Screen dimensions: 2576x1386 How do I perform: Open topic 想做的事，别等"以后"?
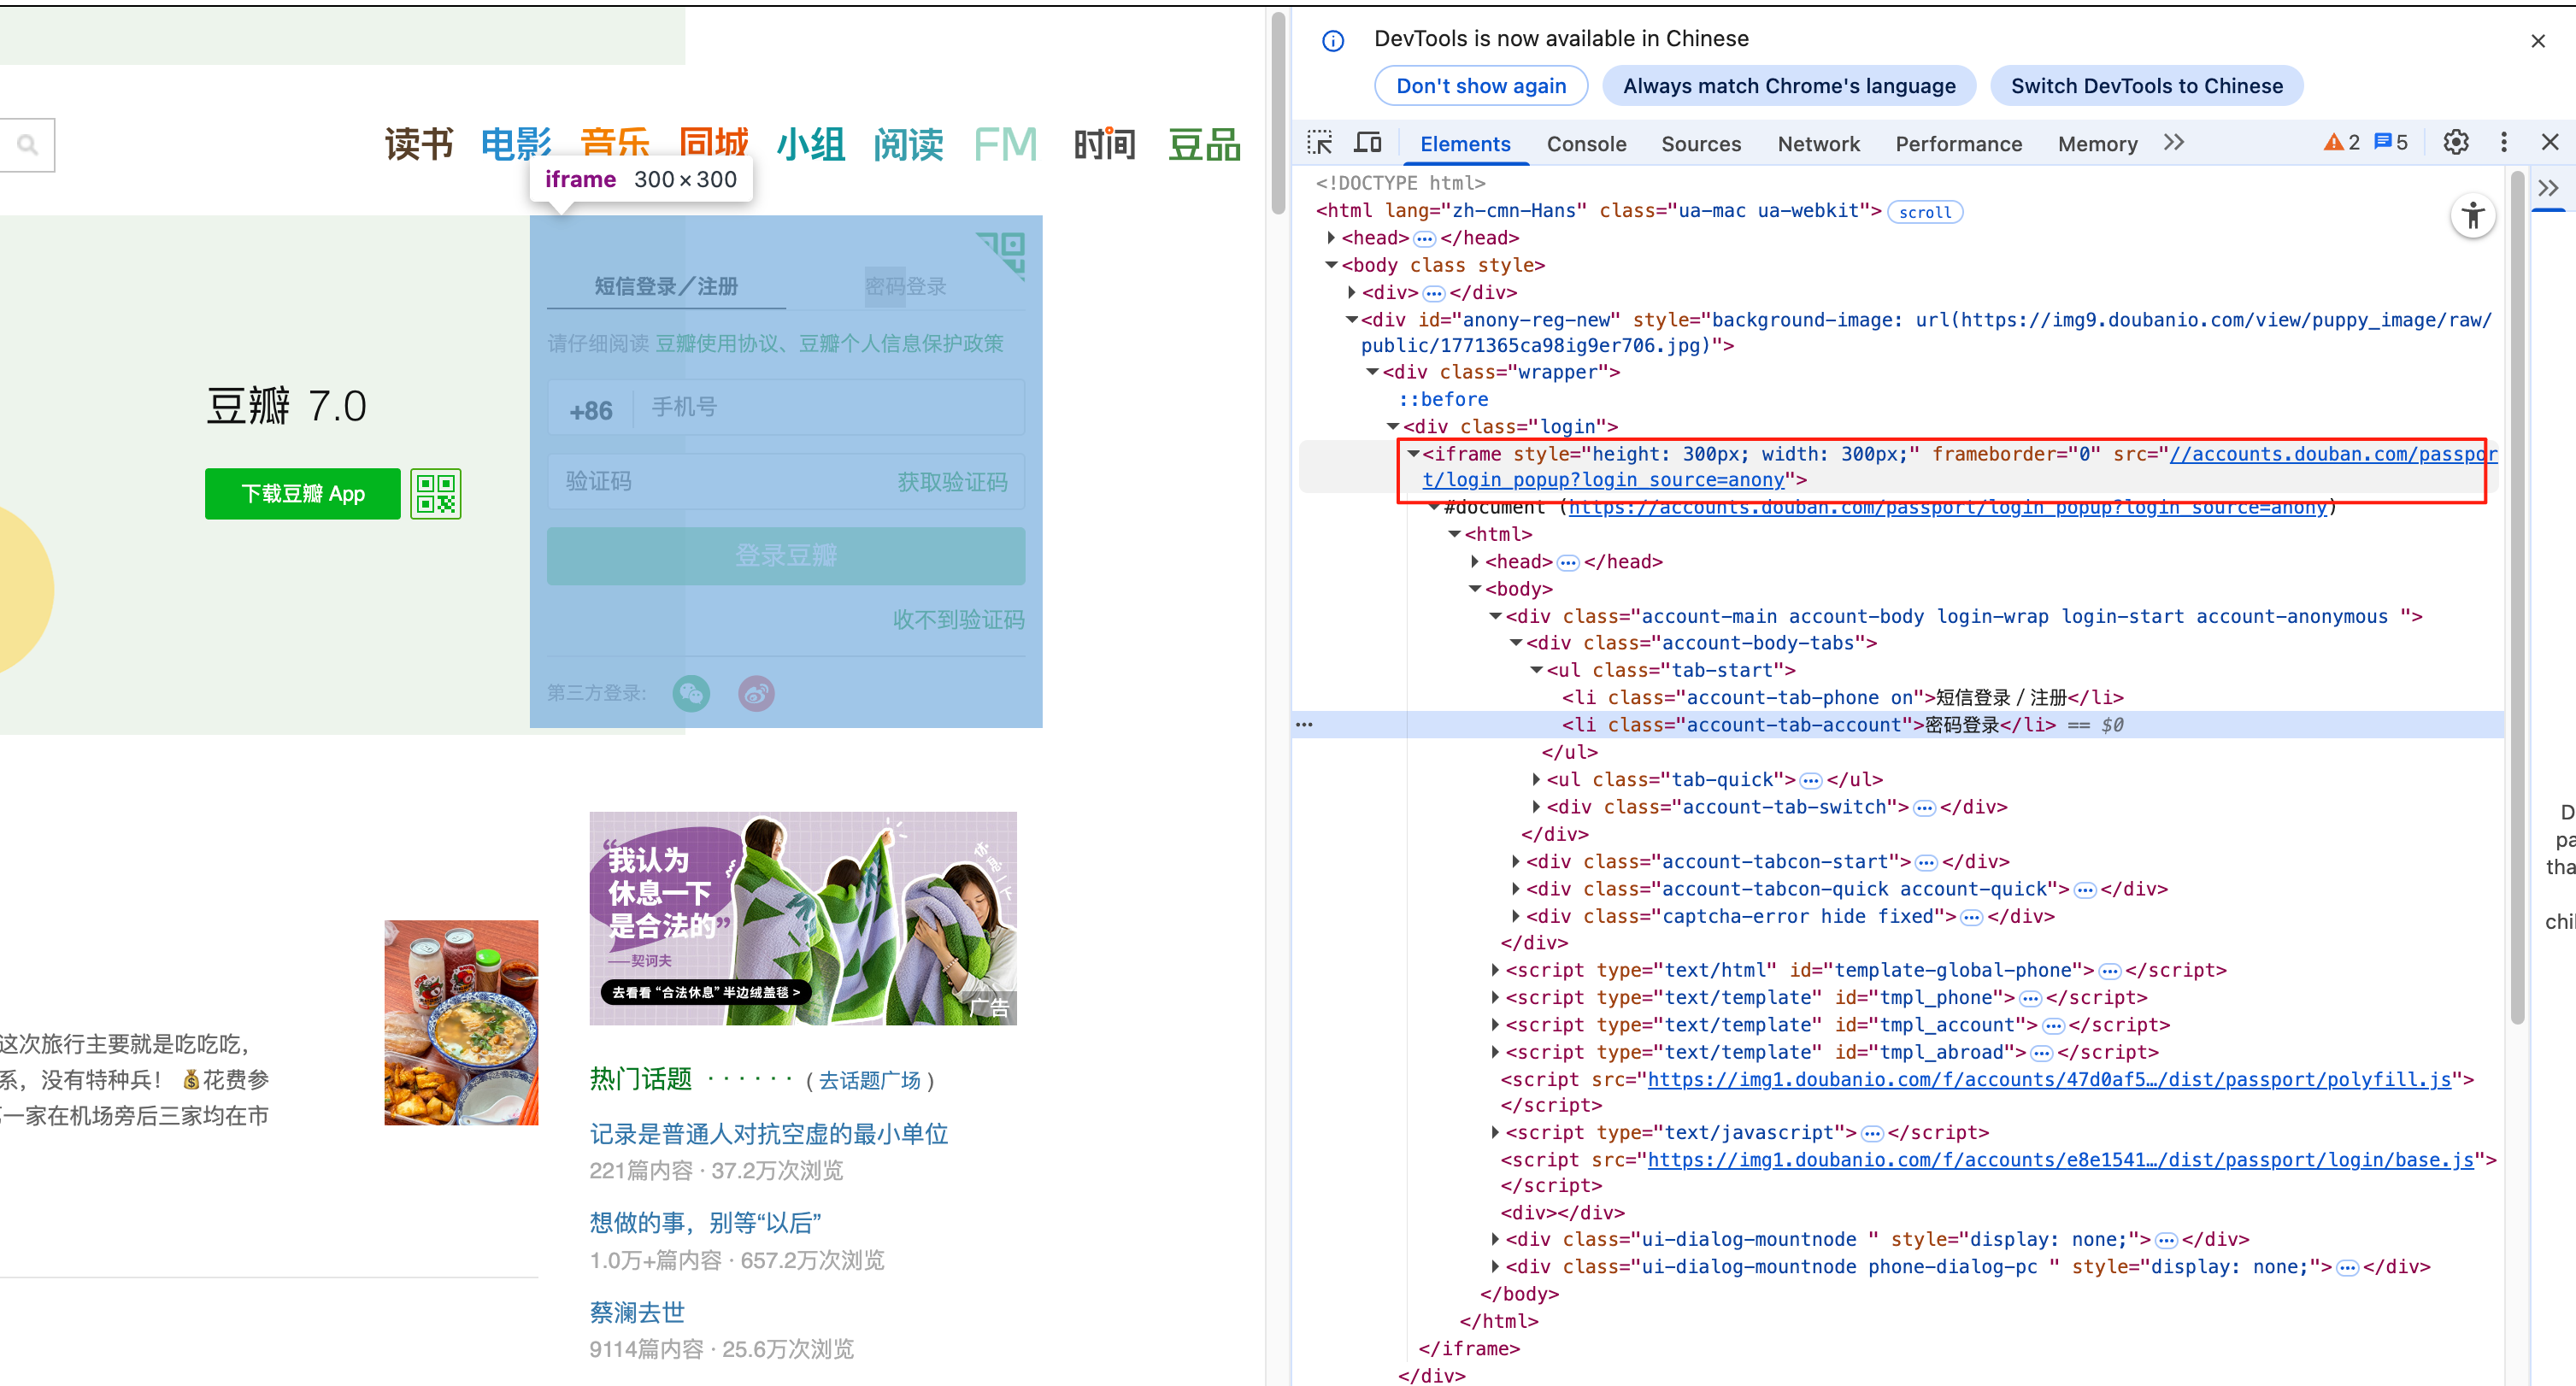(x=705, y=1223)
